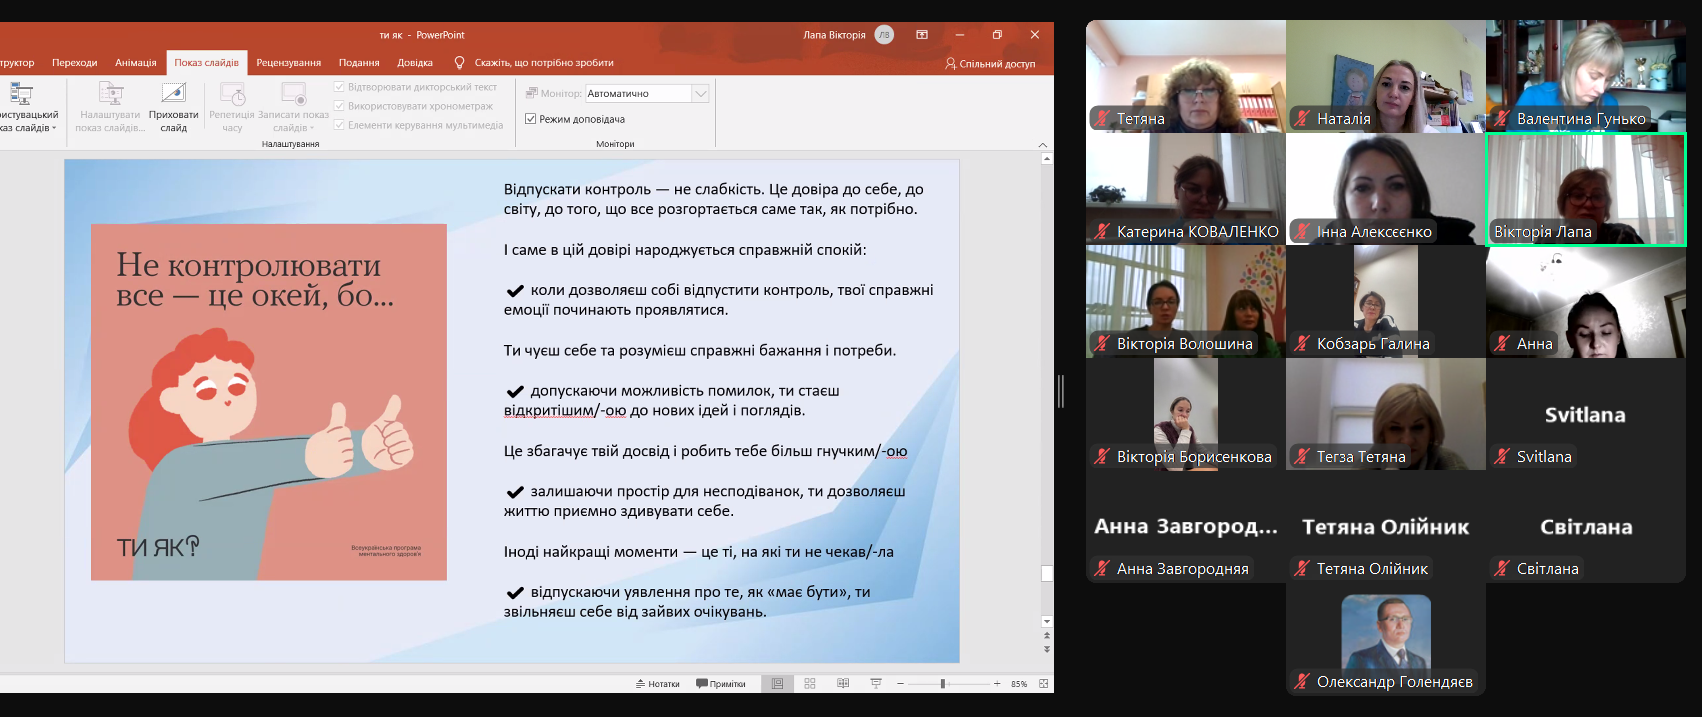Image resolution: width=1702 pixels, height=717 pixels.
Task: Select Світлана participant tile
Action: [x=1586, y=527]
